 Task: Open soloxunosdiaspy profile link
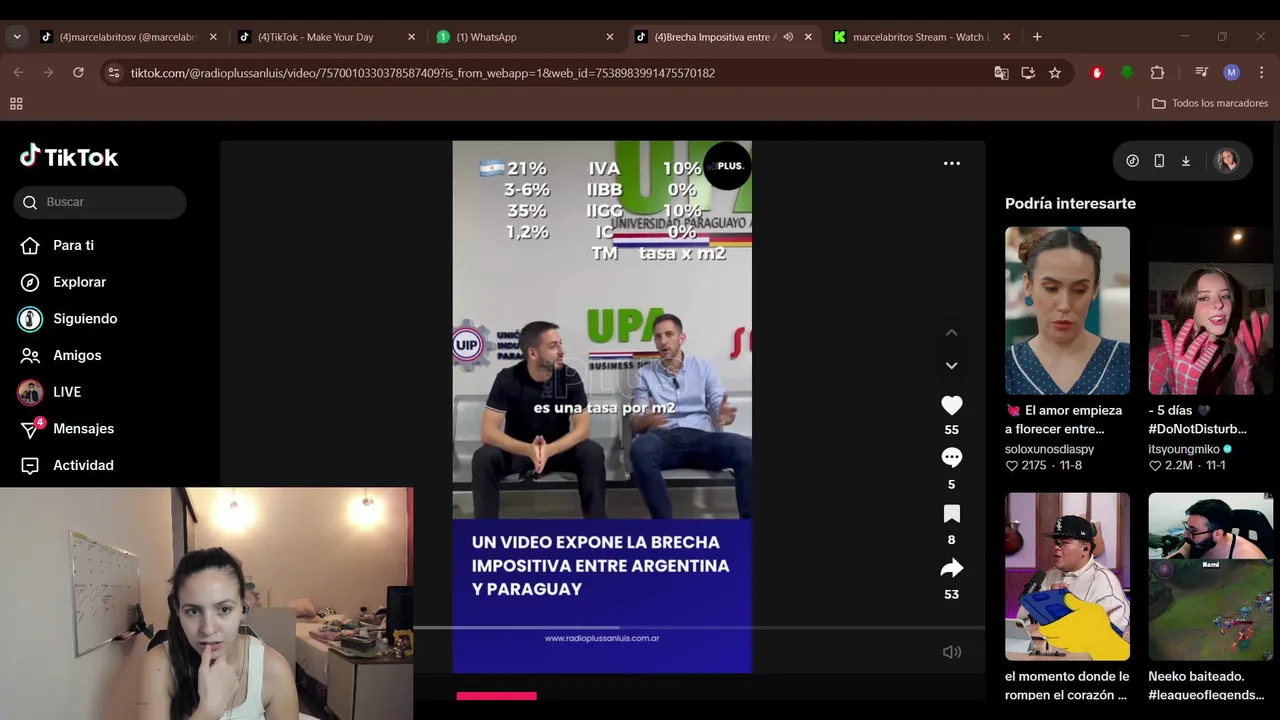click(1049, 449)
